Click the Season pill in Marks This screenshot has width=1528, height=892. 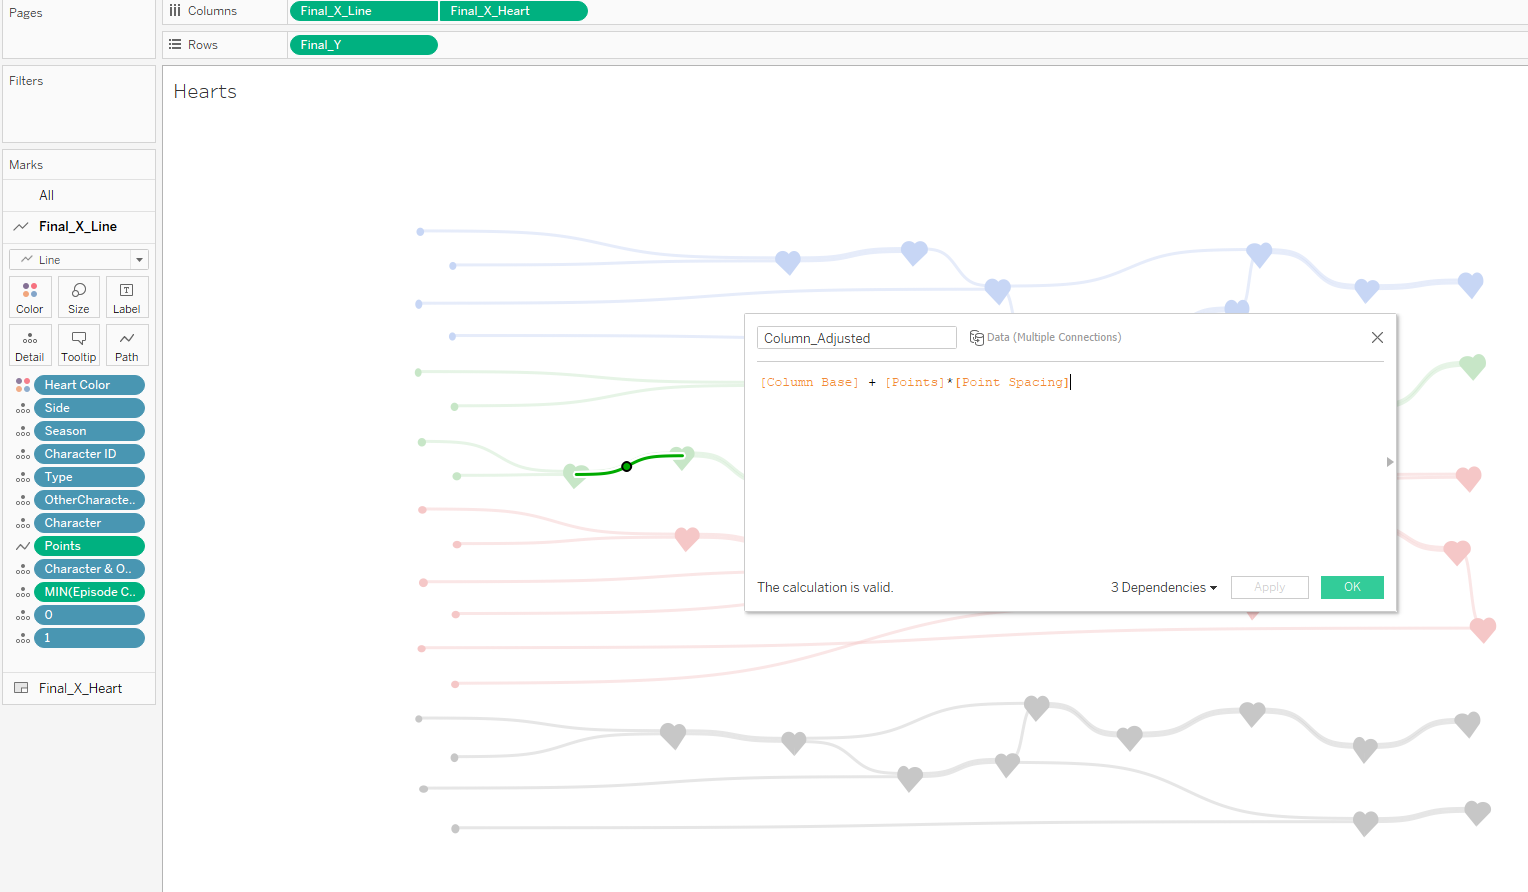[x=89, y=431]
